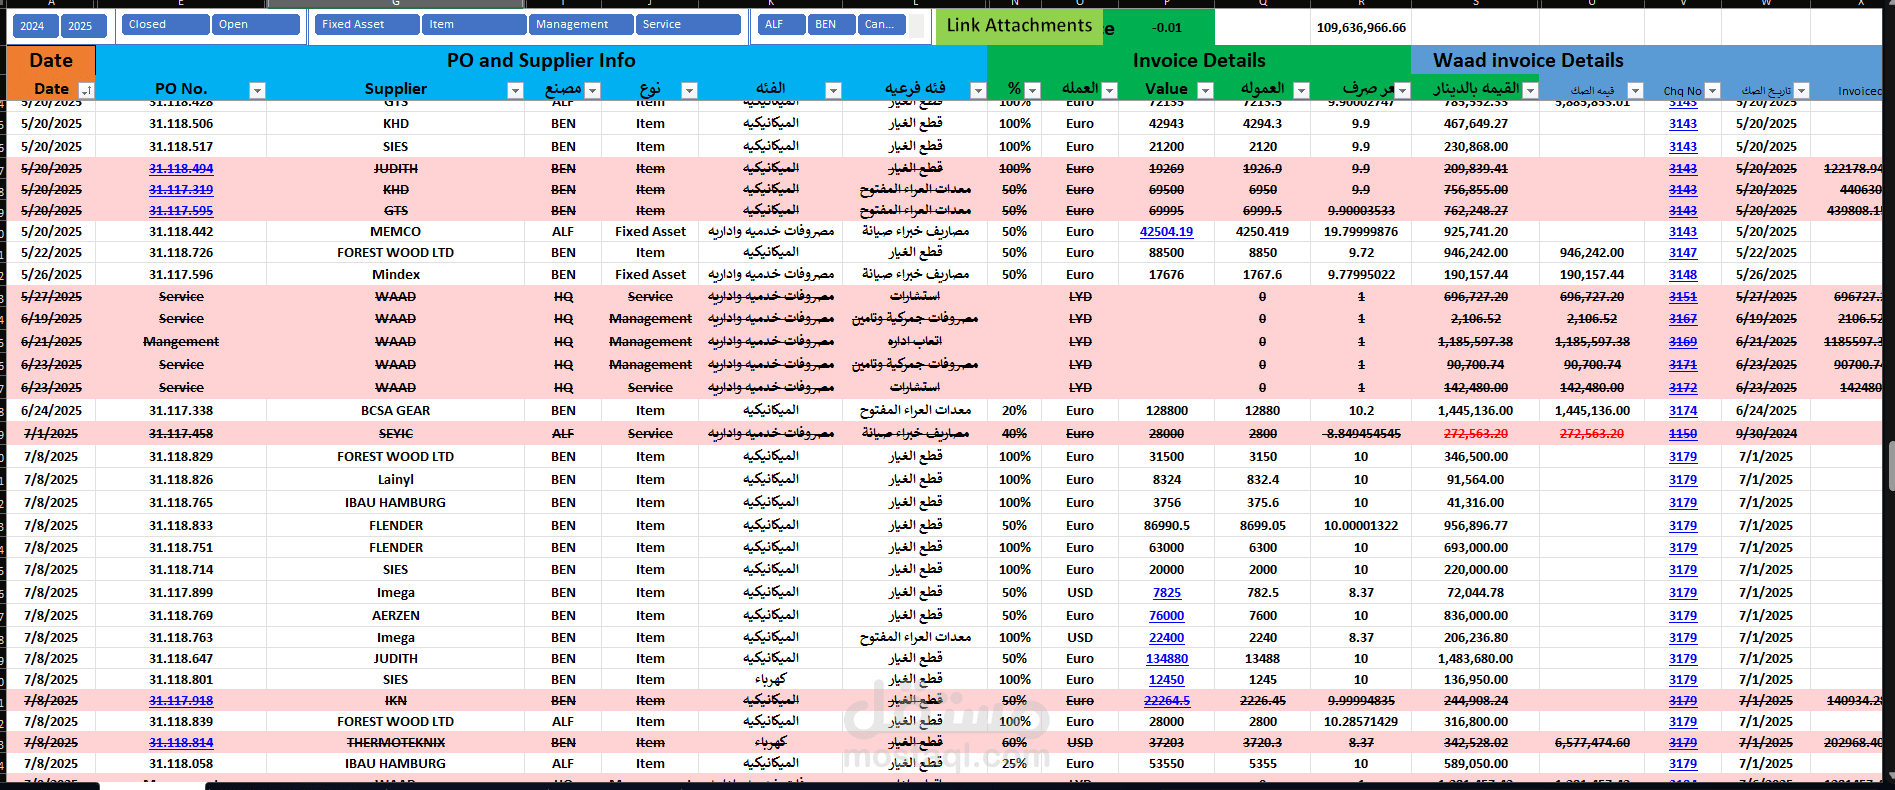Open the % column filter dropdown

pos(1033,90)
